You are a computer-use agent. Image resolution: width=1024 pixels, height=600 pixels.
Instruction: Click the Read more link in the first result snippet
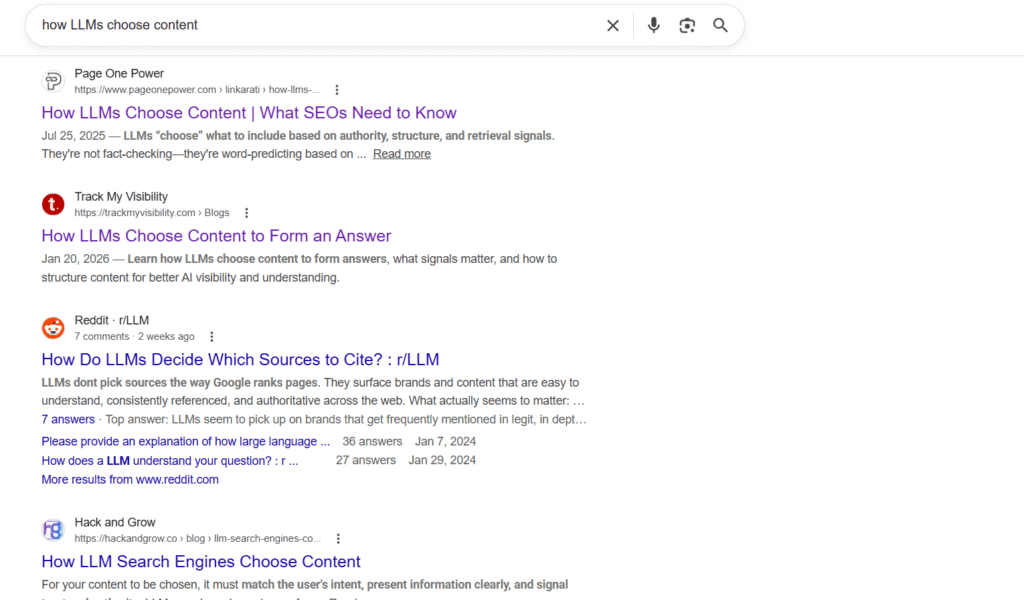401,153
